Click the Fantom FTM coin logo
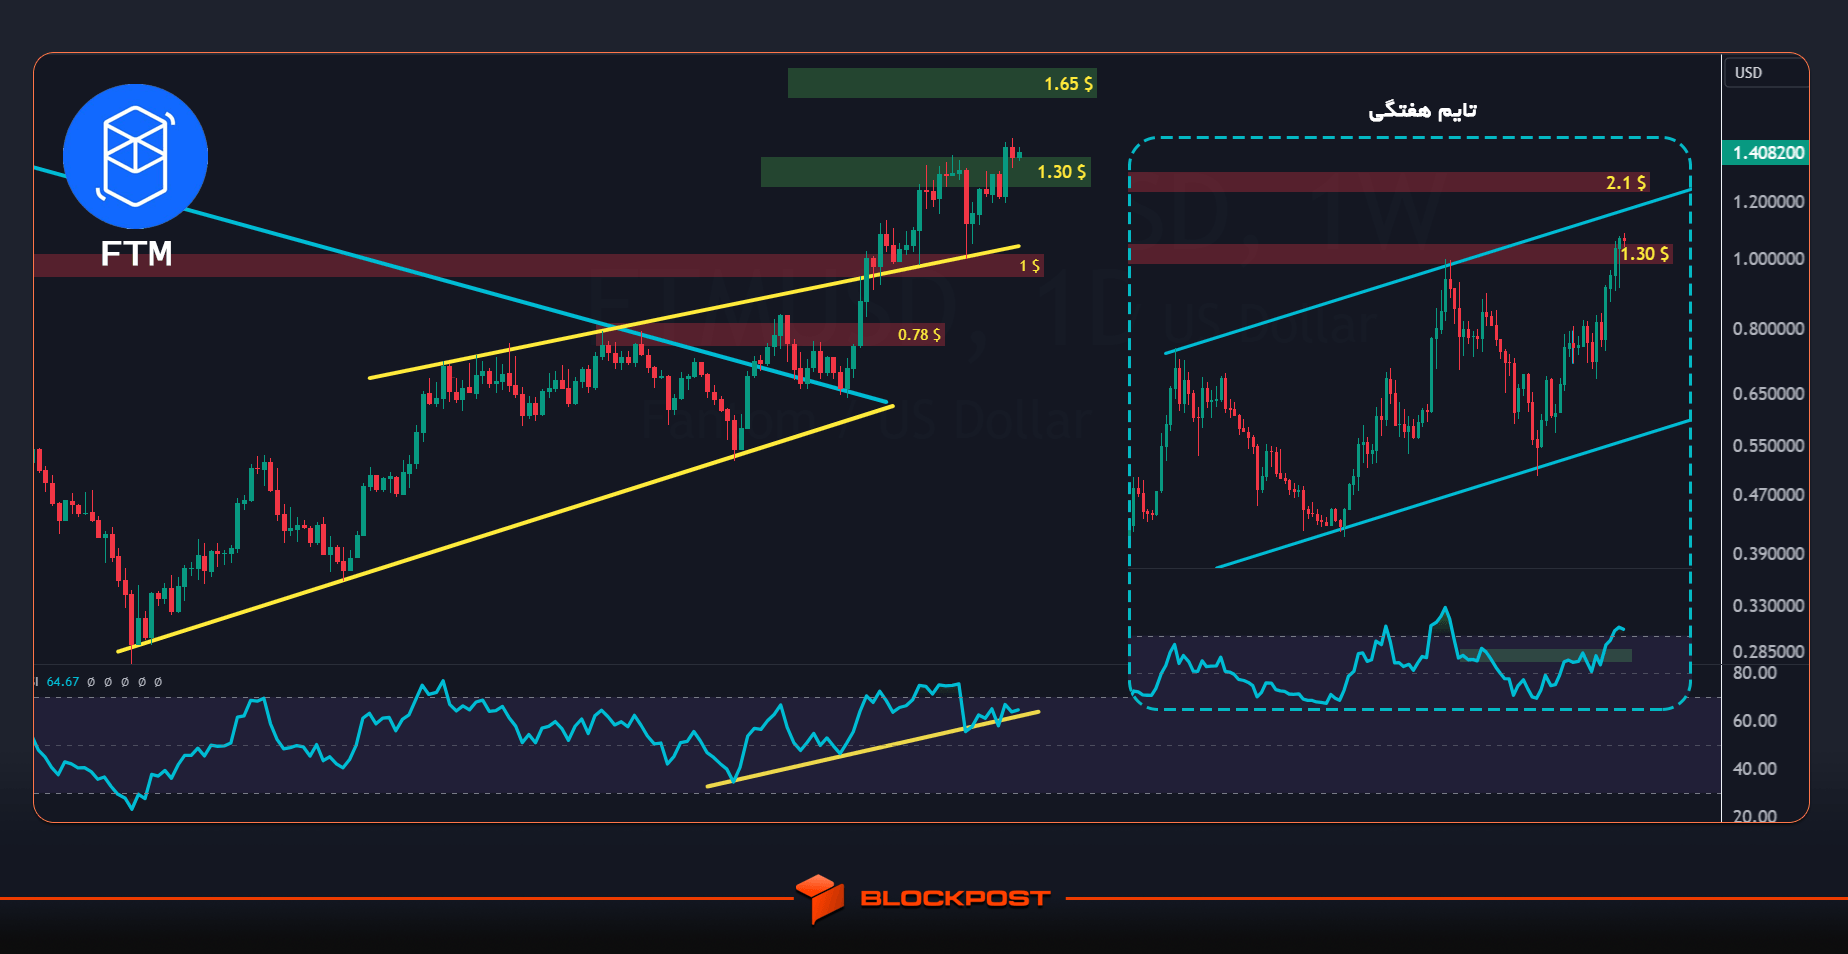 coord(135,157)
